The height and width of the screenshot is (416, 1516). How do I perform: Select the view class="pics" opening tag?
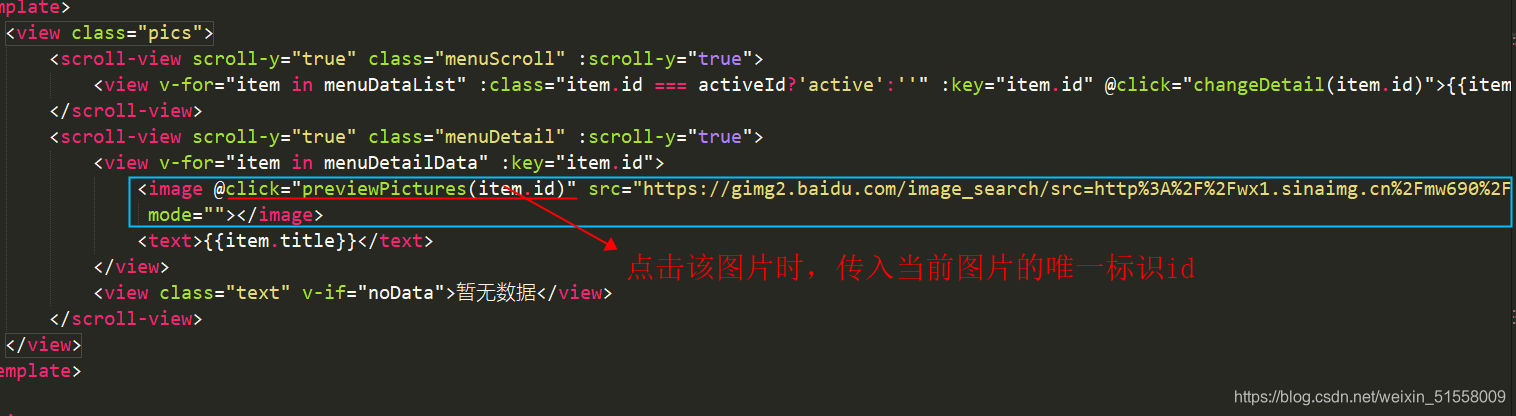(110, 33)
